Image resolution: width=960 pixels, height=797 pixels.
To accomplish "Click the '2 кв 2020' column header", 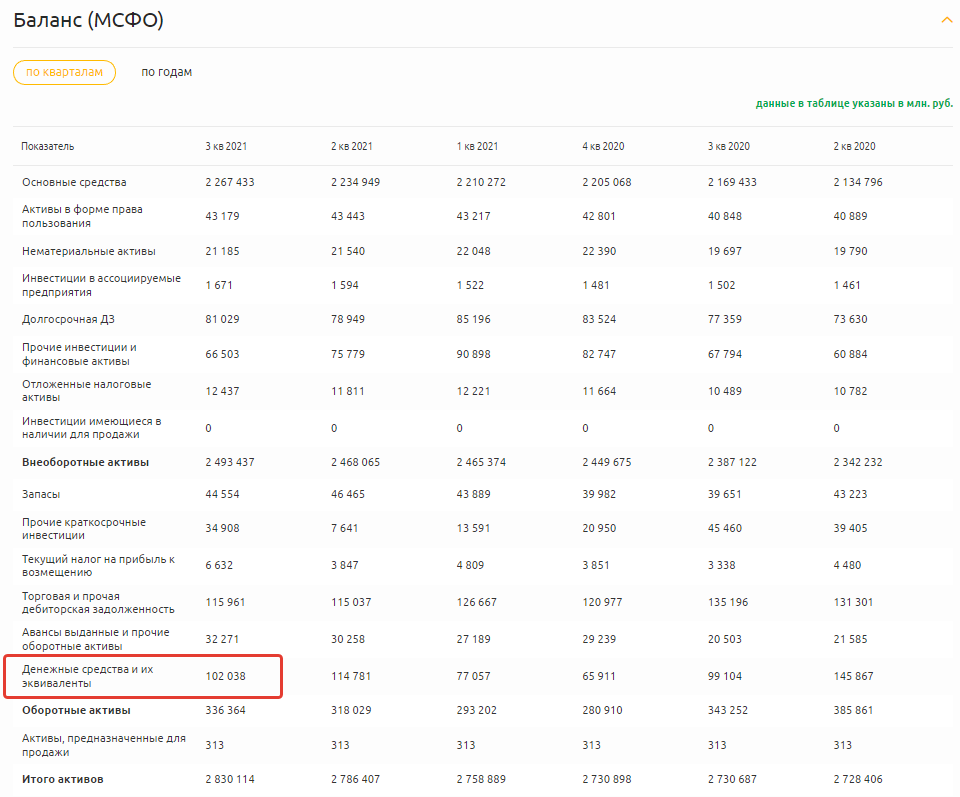I will [x=854, y=146].
